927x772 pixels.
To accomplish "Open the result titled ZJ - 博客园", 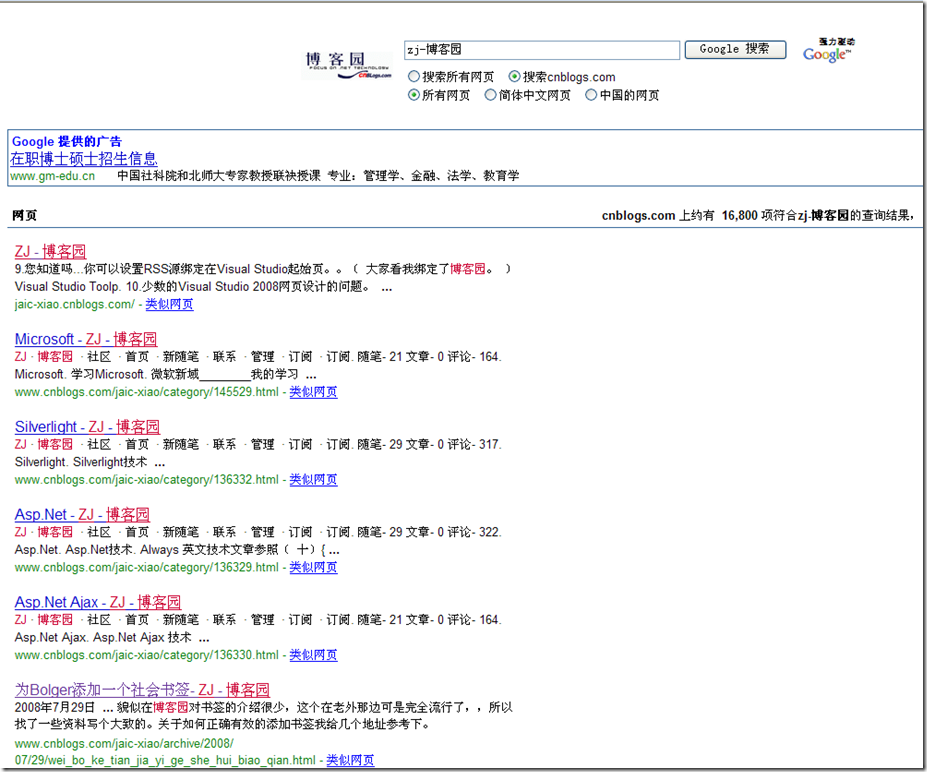I will [x=50, y=251].
